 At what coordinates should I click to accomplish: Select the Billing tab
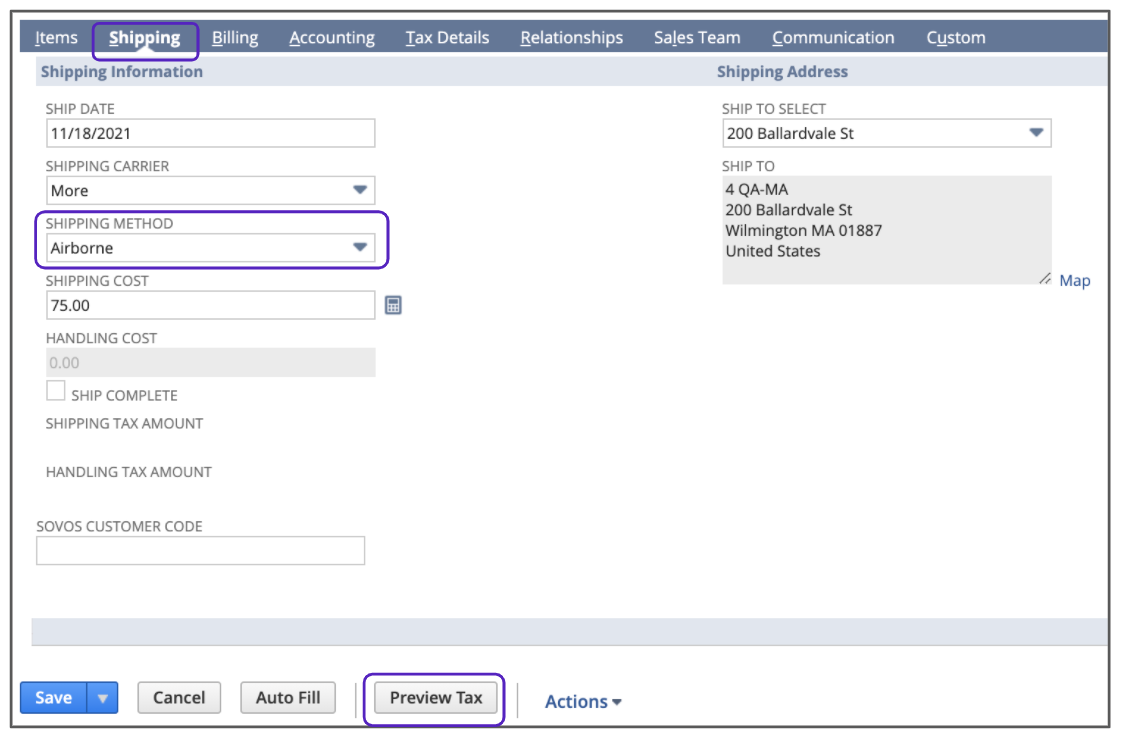click(x=235, y=38)
